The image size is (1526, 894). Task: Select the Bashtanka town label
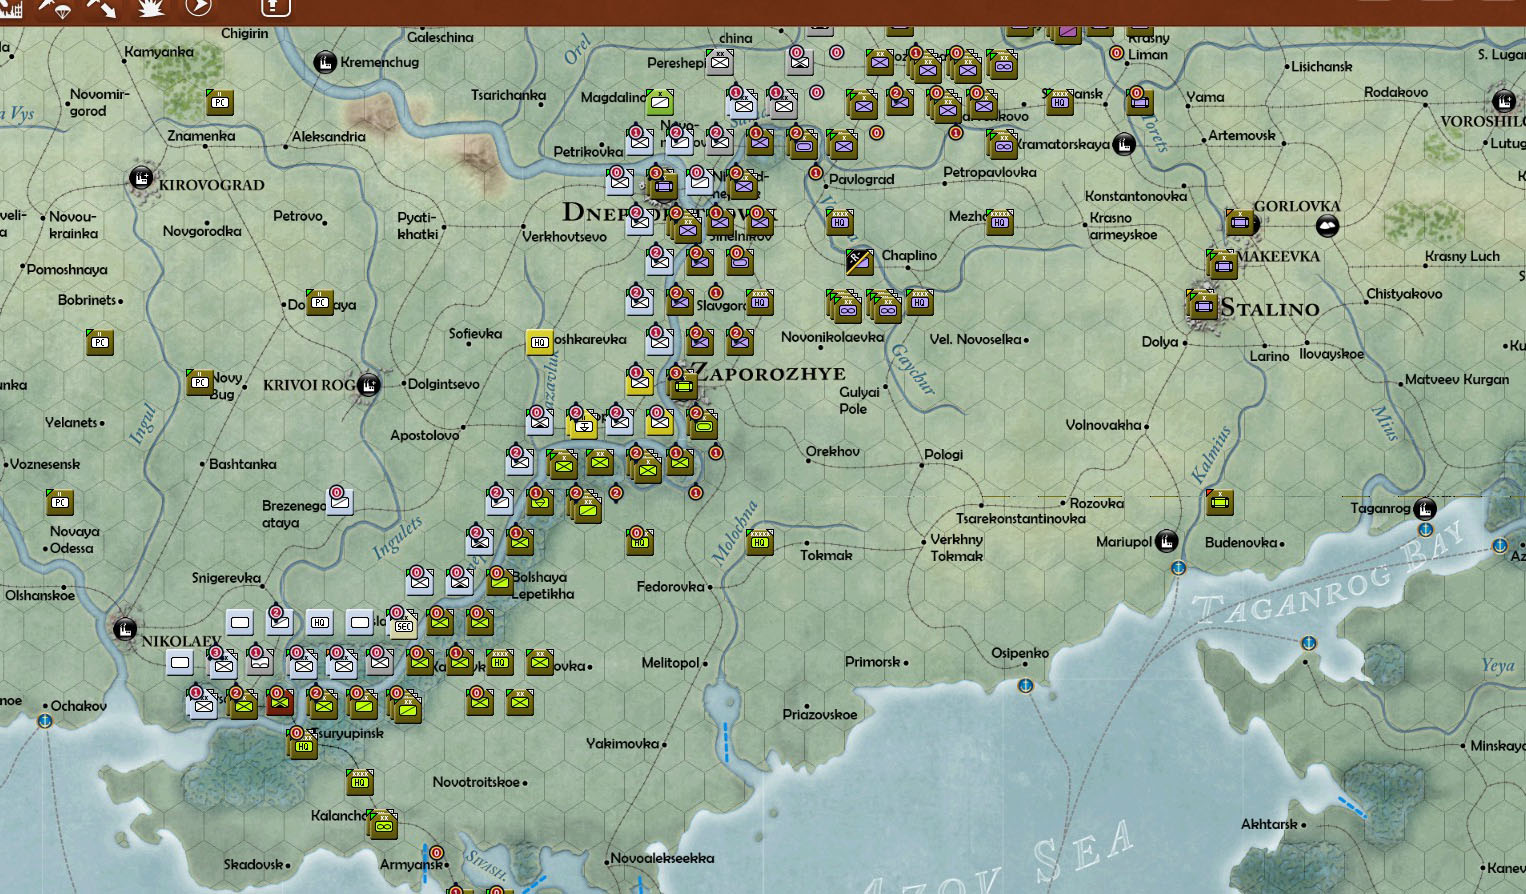[243, 464]
